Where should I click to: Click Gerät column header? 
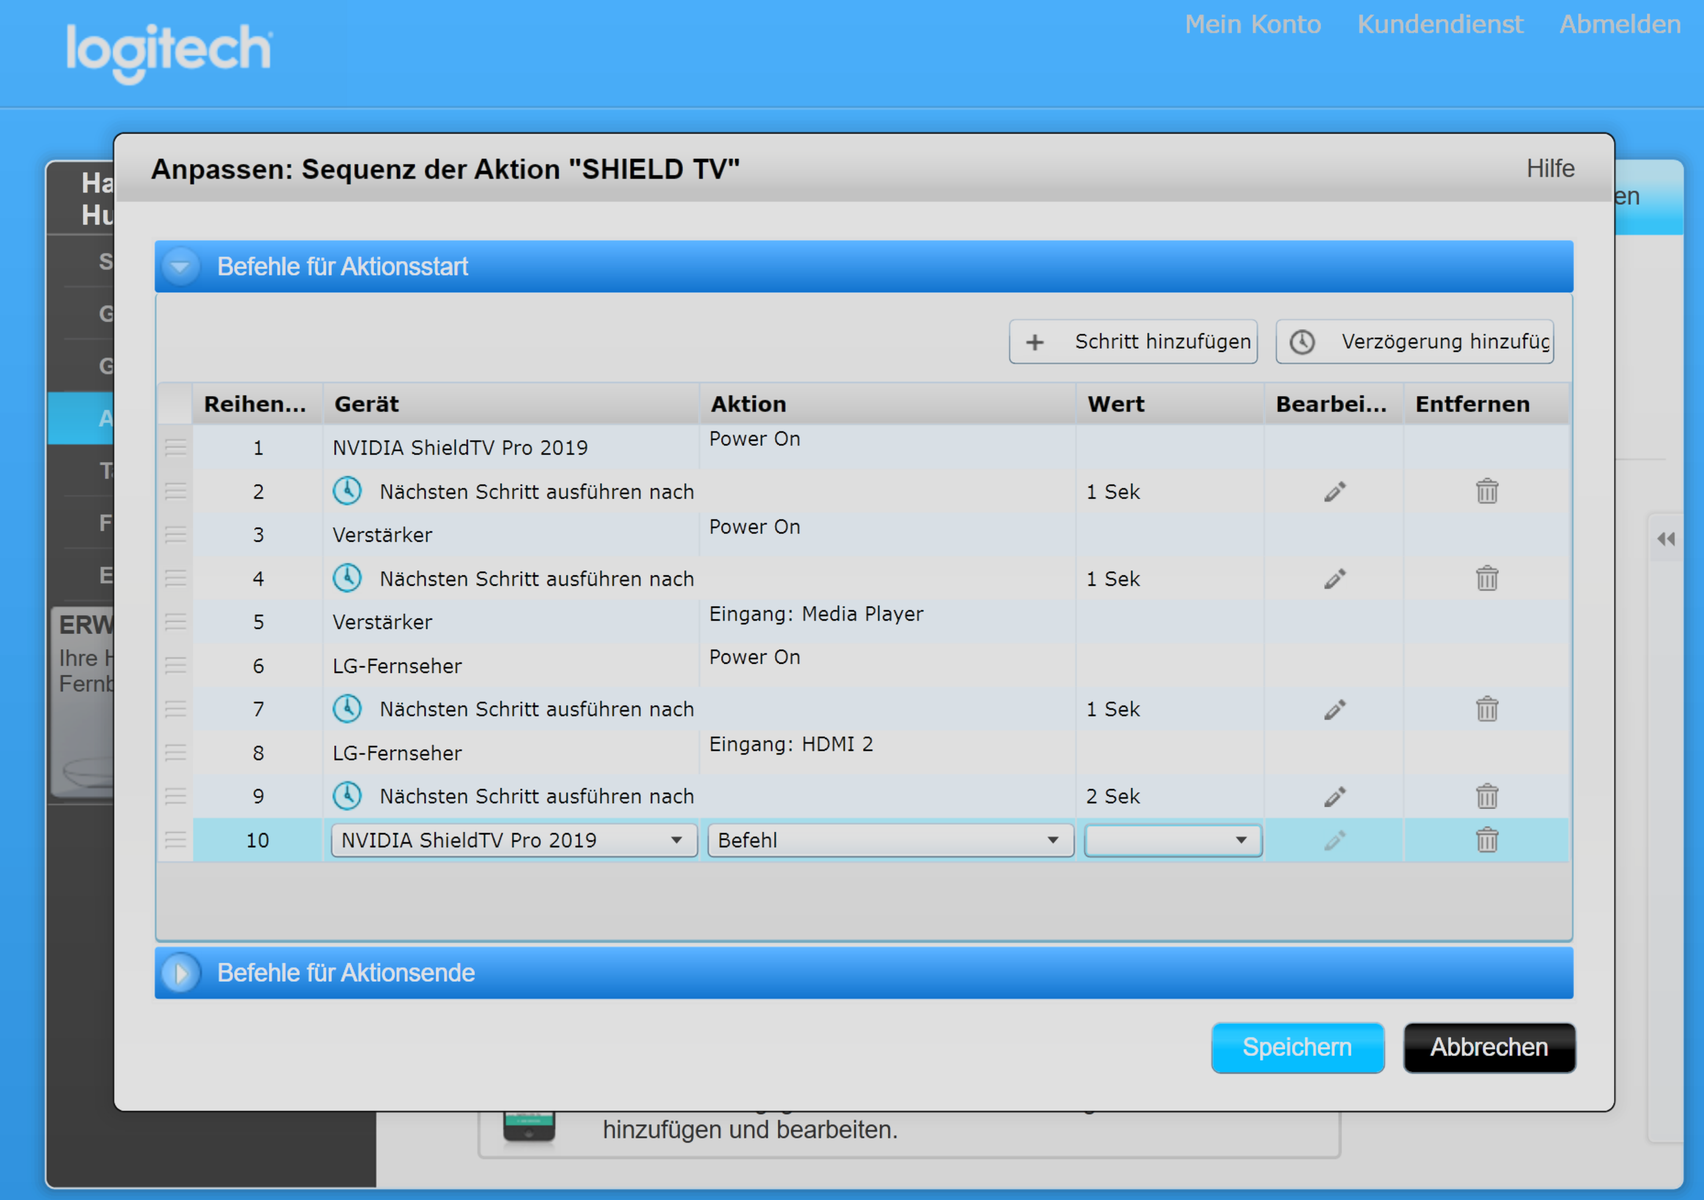pos(511,404)
